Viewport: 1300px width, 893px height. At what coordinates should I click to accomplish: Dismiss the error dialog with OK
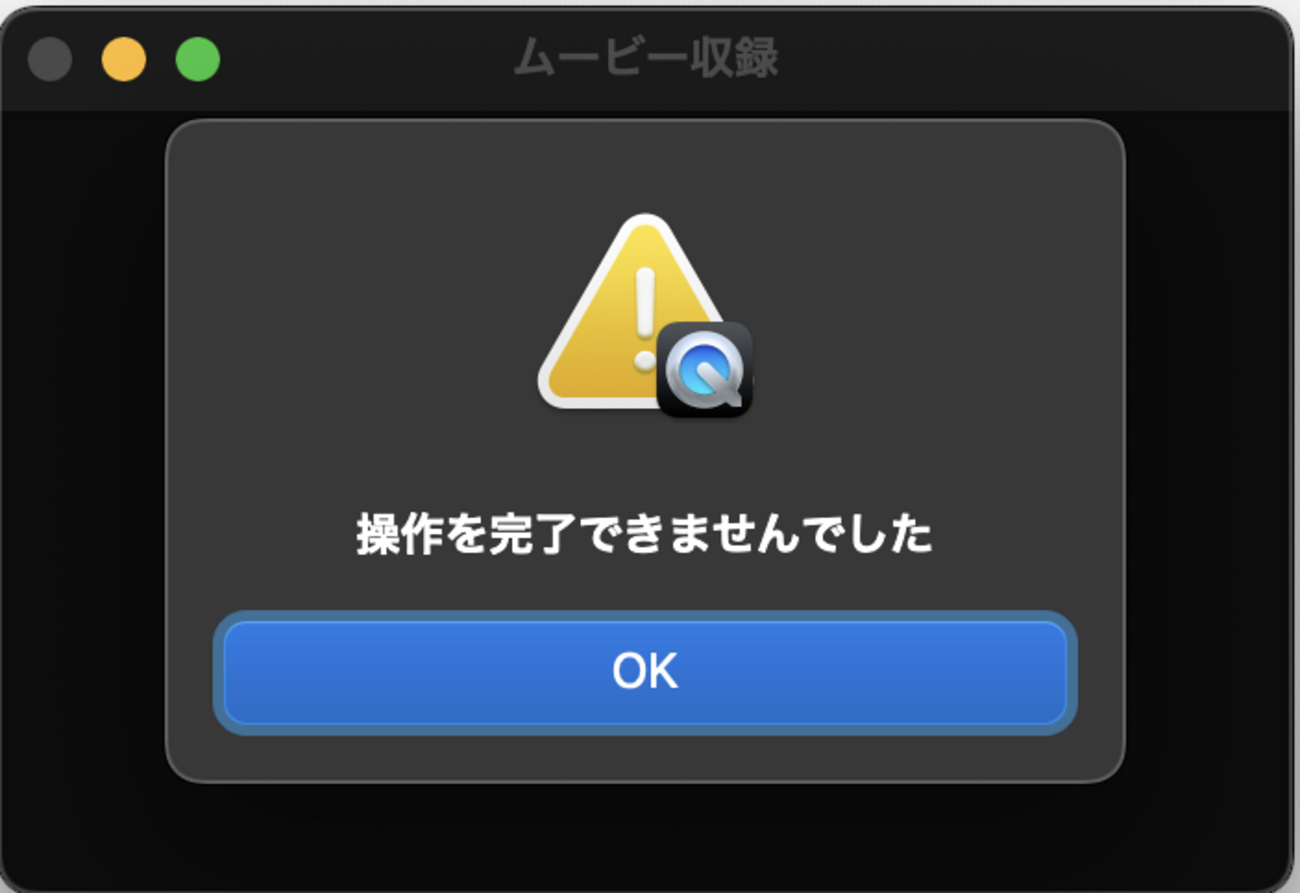645,672
